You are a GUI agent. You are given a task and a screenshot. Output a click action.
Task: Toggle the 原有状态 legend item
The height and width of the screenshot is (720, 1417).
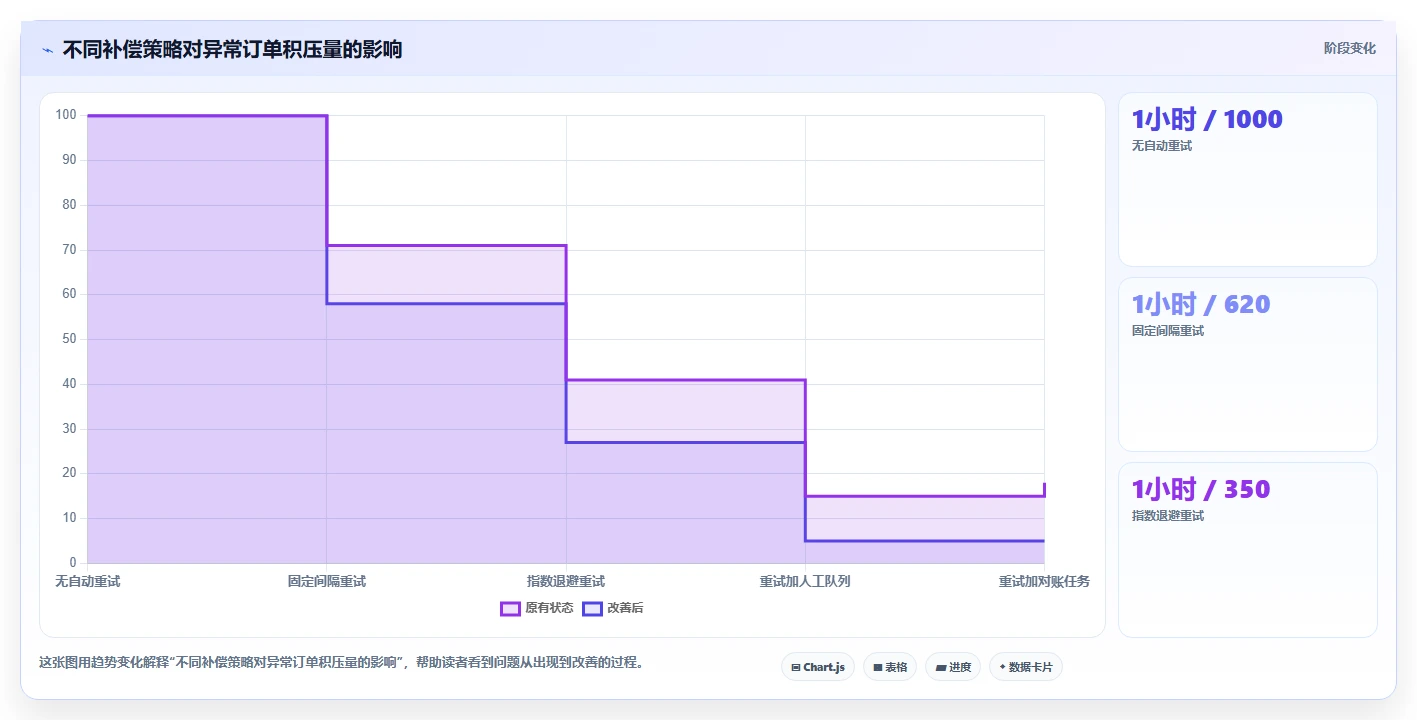coord(537,608)
